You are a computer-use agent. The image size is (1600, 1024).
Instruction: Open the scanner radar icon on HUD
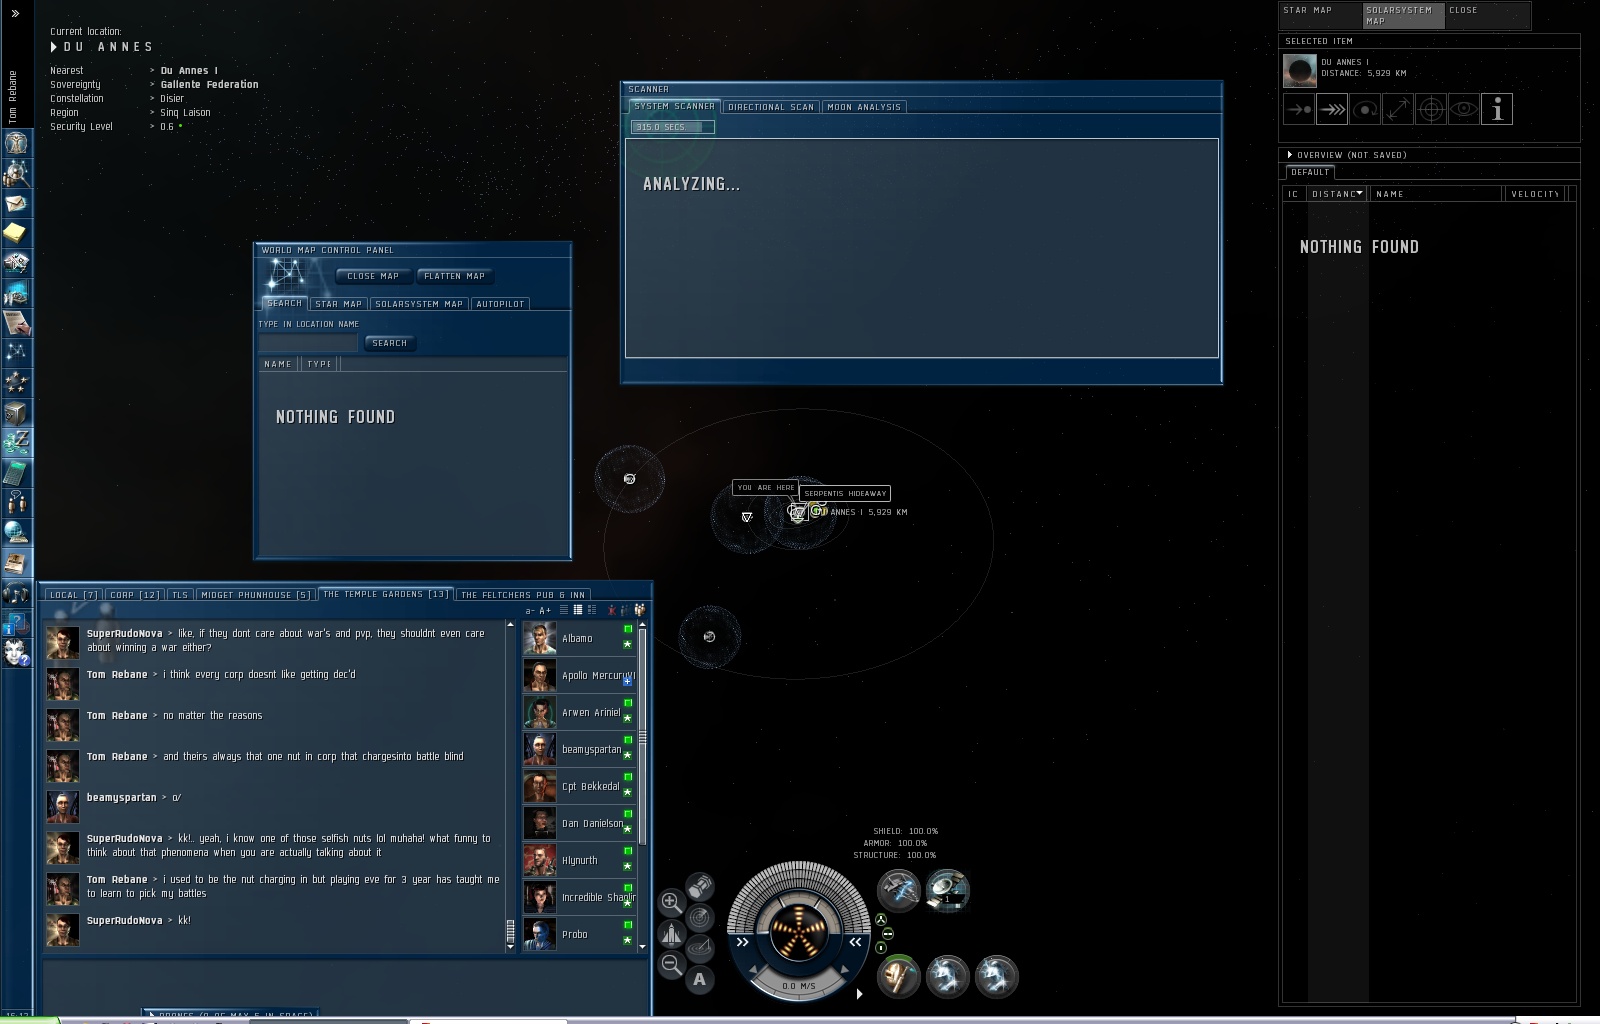click(700, 917)
